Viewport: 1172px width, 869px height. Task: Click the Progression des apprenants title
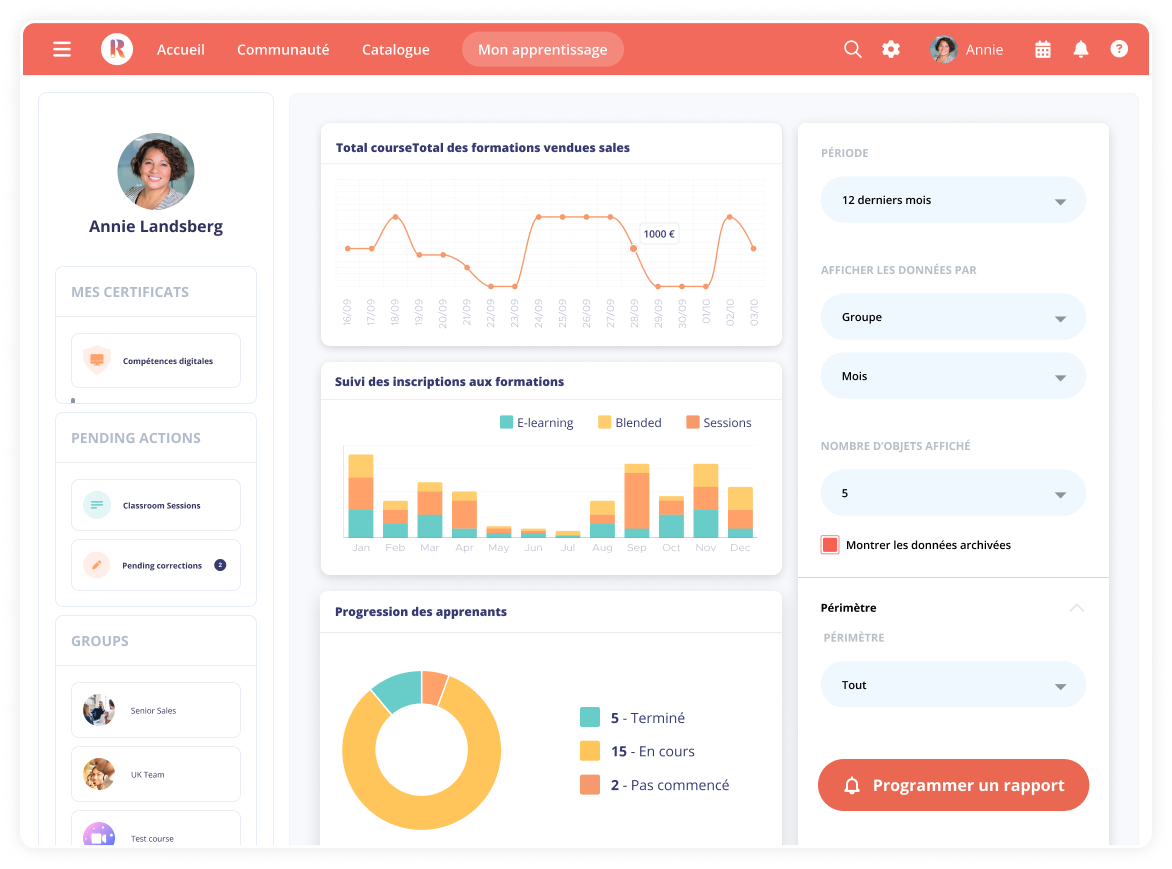[421, 611]
